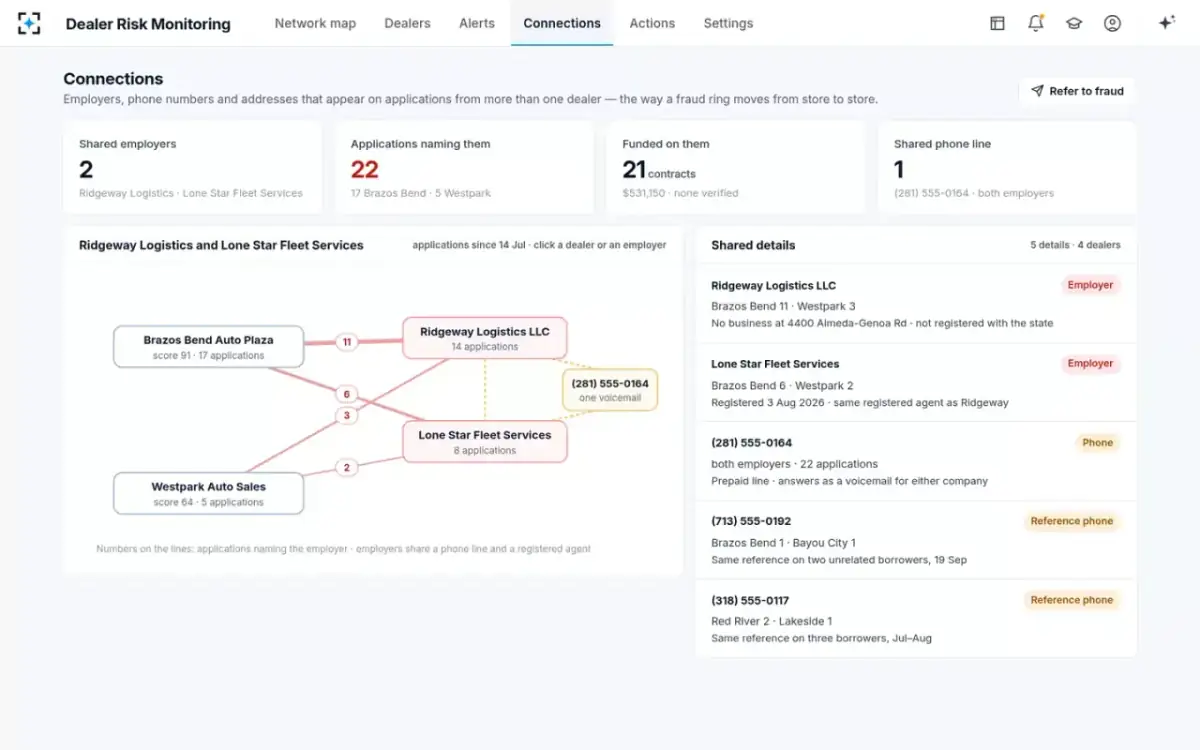Click 'applications since 14 Jul' note
Image resolution: width=1200 pixels, height=750 pixels.
tap(470, 245)
